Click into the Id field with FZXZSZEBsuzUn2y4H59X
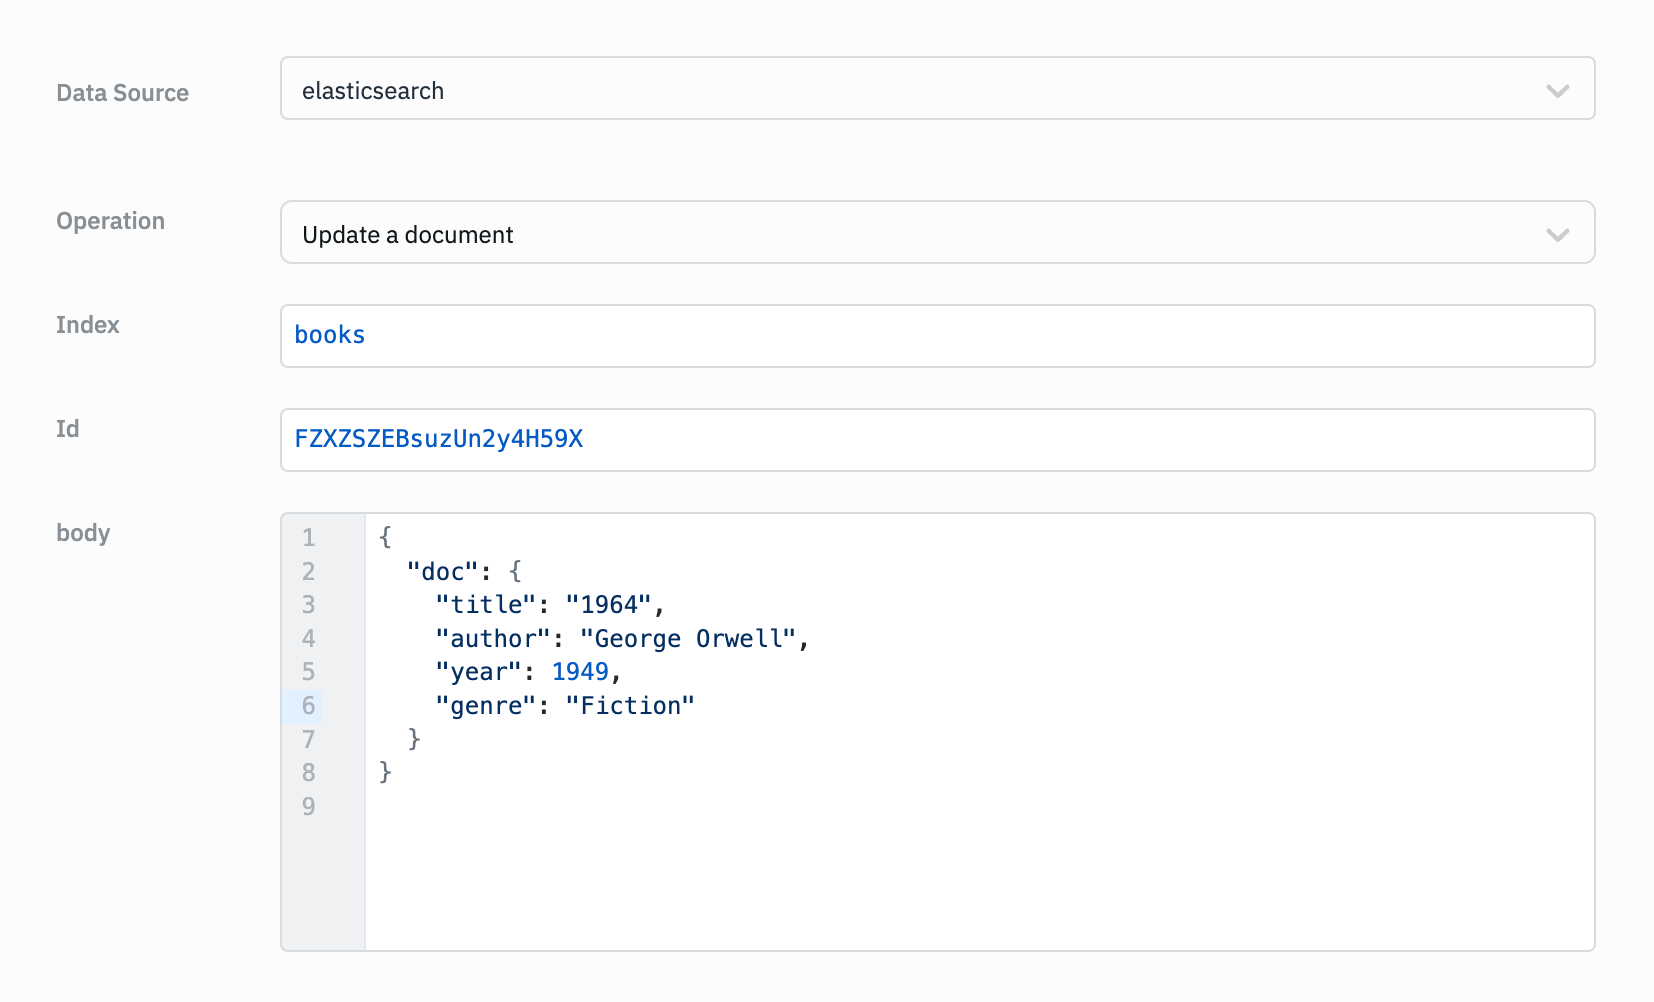 [936, 440]
